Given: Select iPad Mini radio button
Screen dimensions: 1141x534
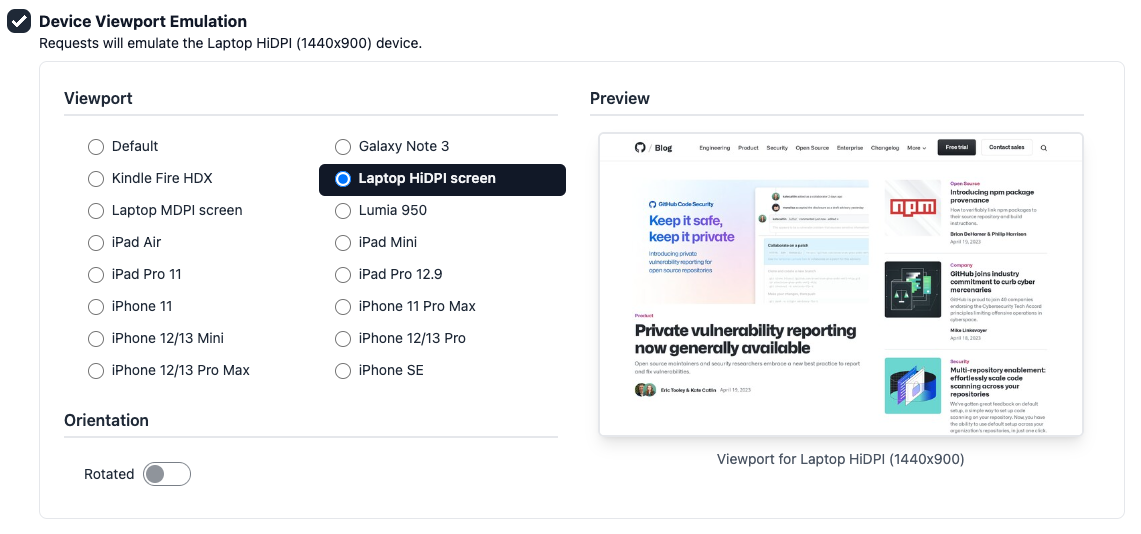Looking at the screenshot, I should coord(343,243).
